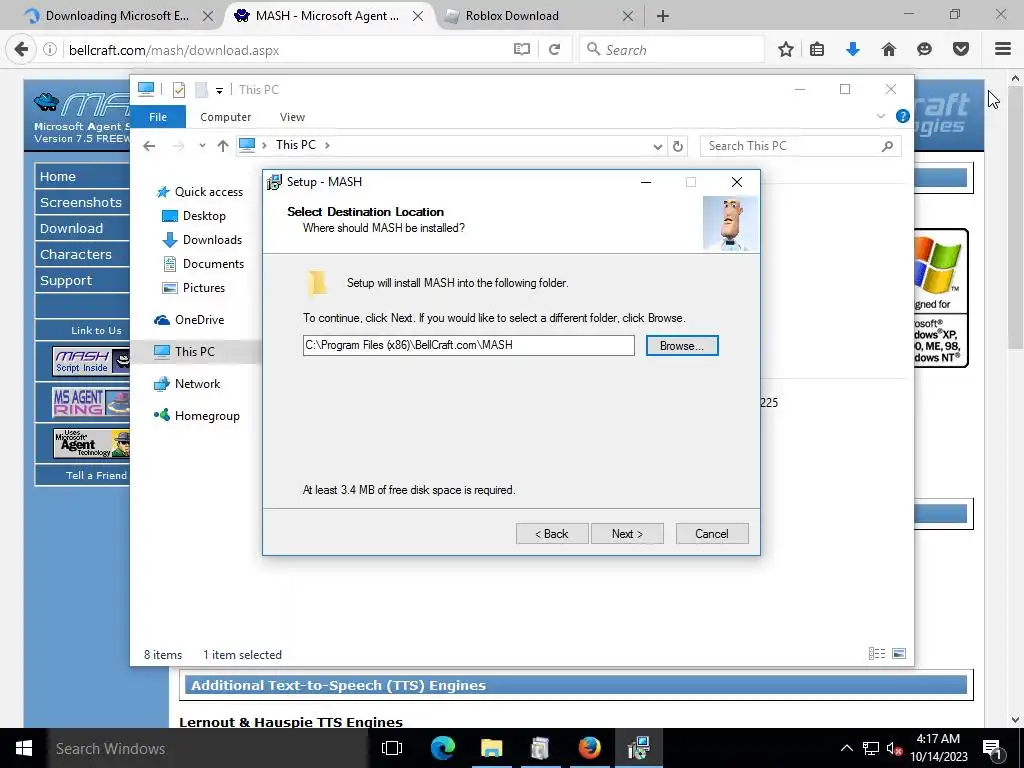This screenshot has height=768, width=1024.
Task: Click the Search Windows taskbar box
Action: (x=208, y=748)
